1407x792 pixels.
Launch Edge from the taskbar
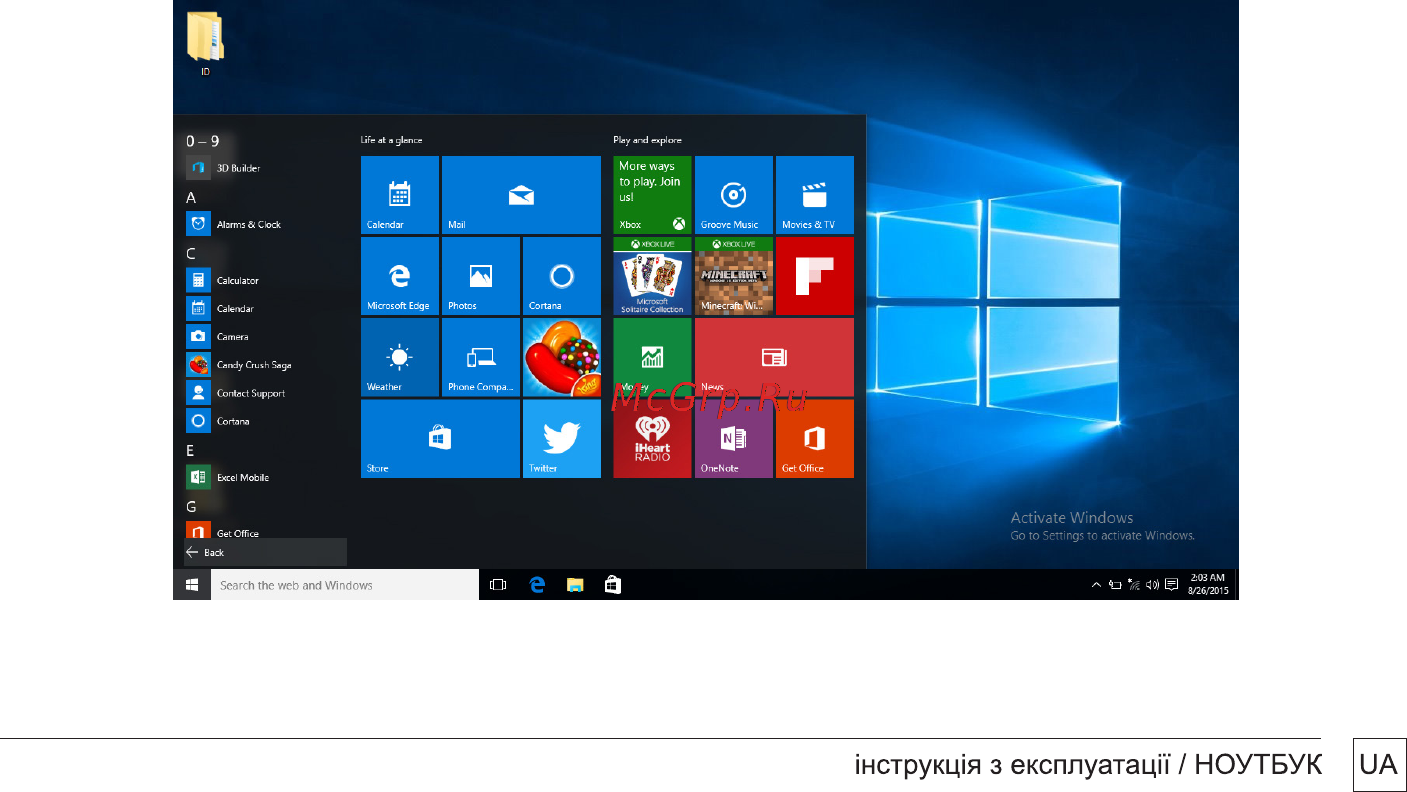coord(537,585)
